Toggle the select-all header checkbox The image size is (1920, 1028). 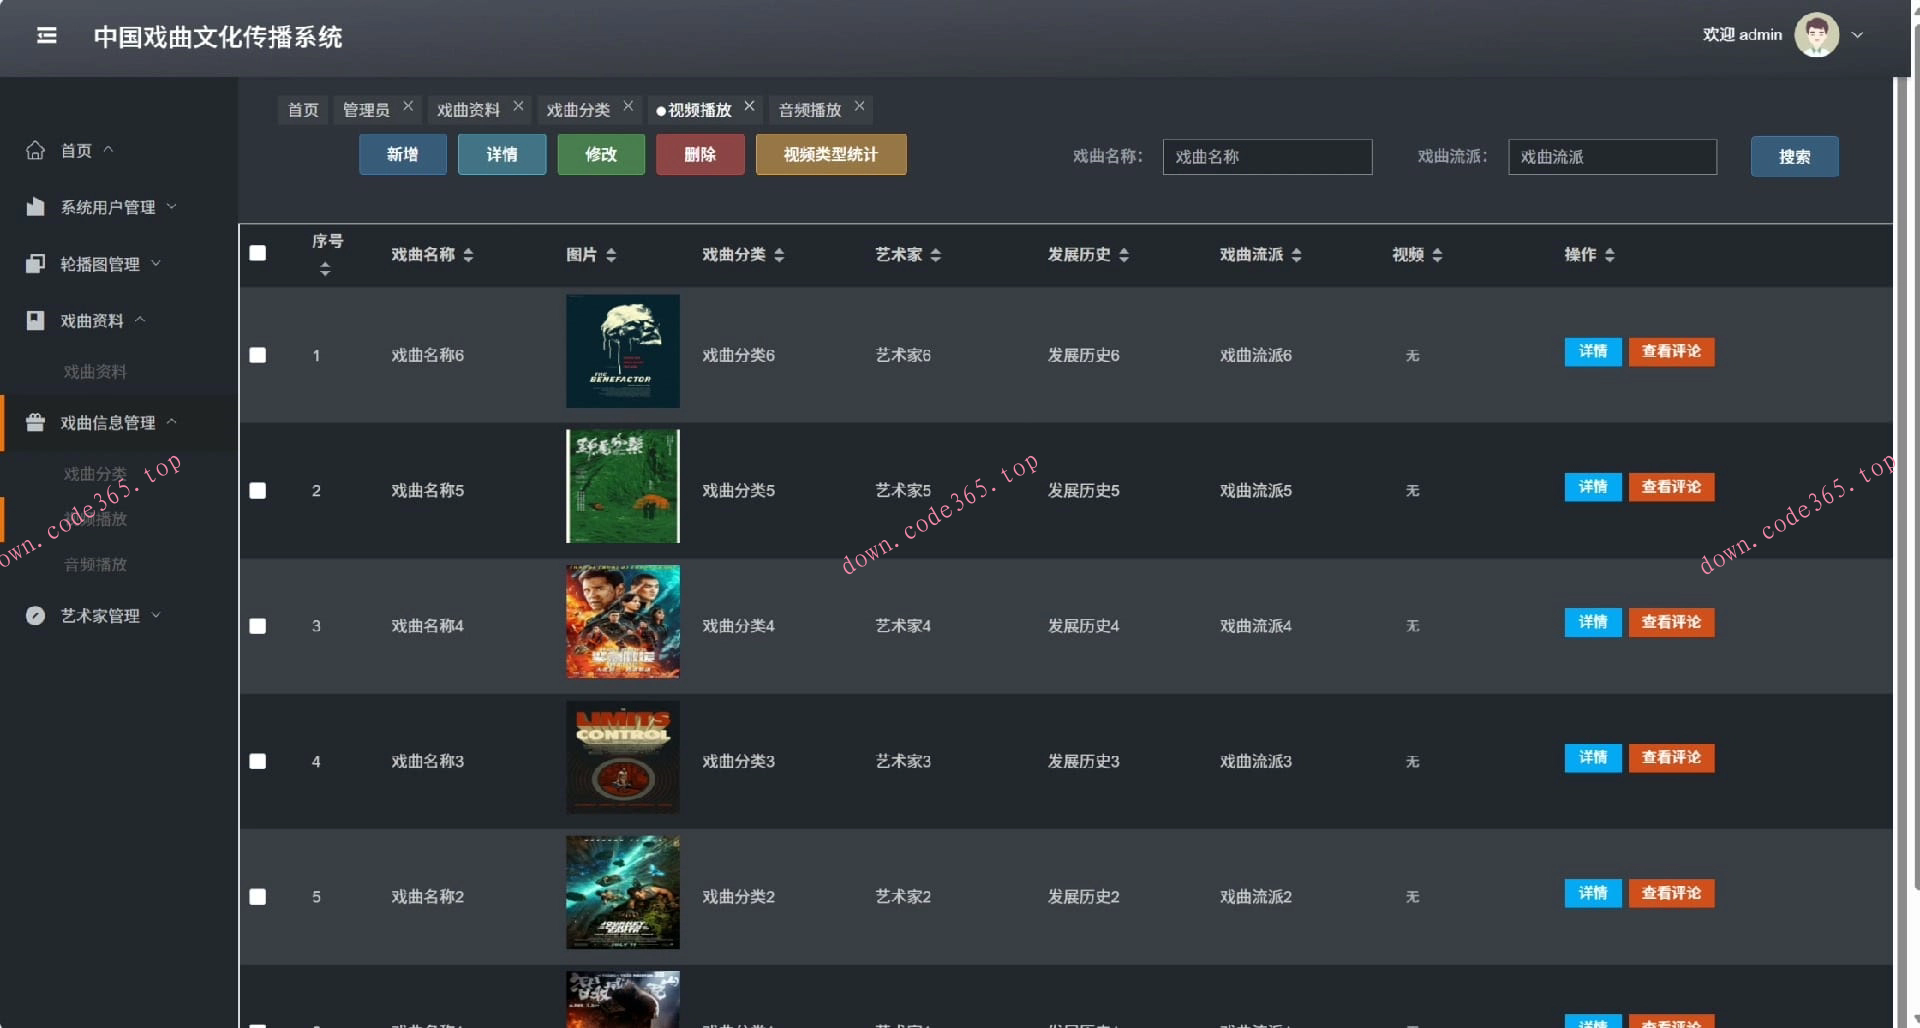click(258, 253)
